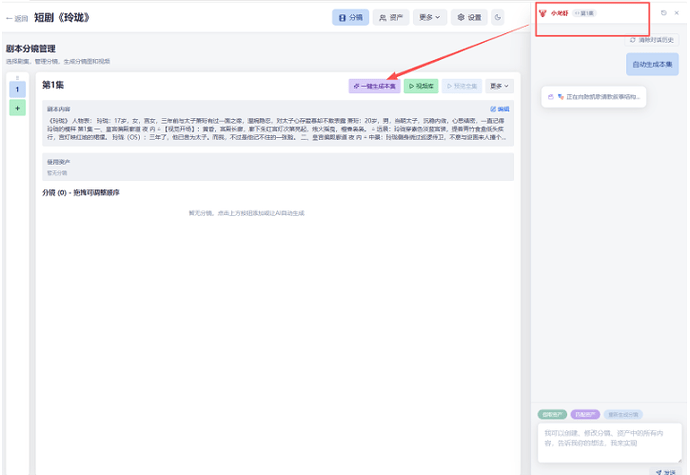Expand the 更多 dropdown in top bar
The height and width of the screenshot is (475, 690).
(x=430, y=17)
